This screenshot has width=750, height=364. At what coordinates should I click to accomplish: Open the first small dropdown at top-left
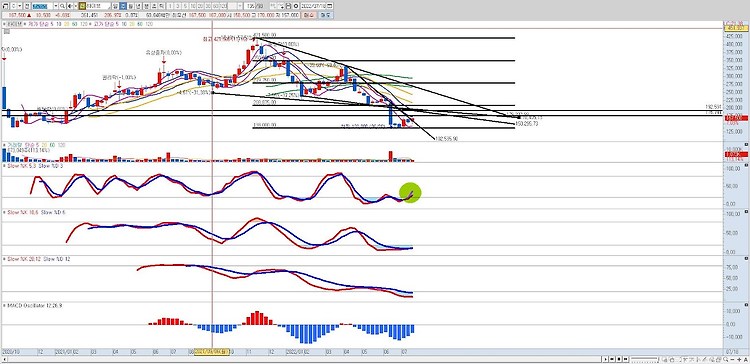pos(20,6)
